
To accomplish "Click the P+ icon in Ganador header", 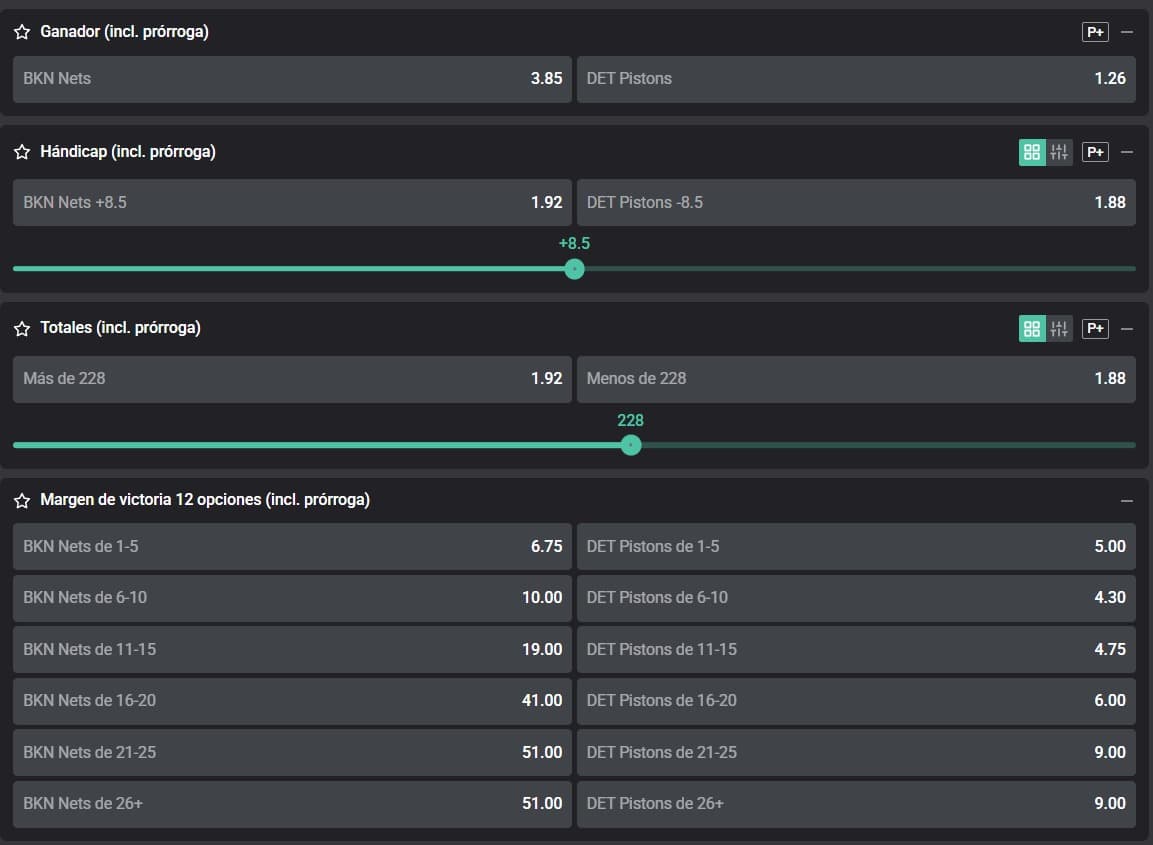I will [1095, 32].
